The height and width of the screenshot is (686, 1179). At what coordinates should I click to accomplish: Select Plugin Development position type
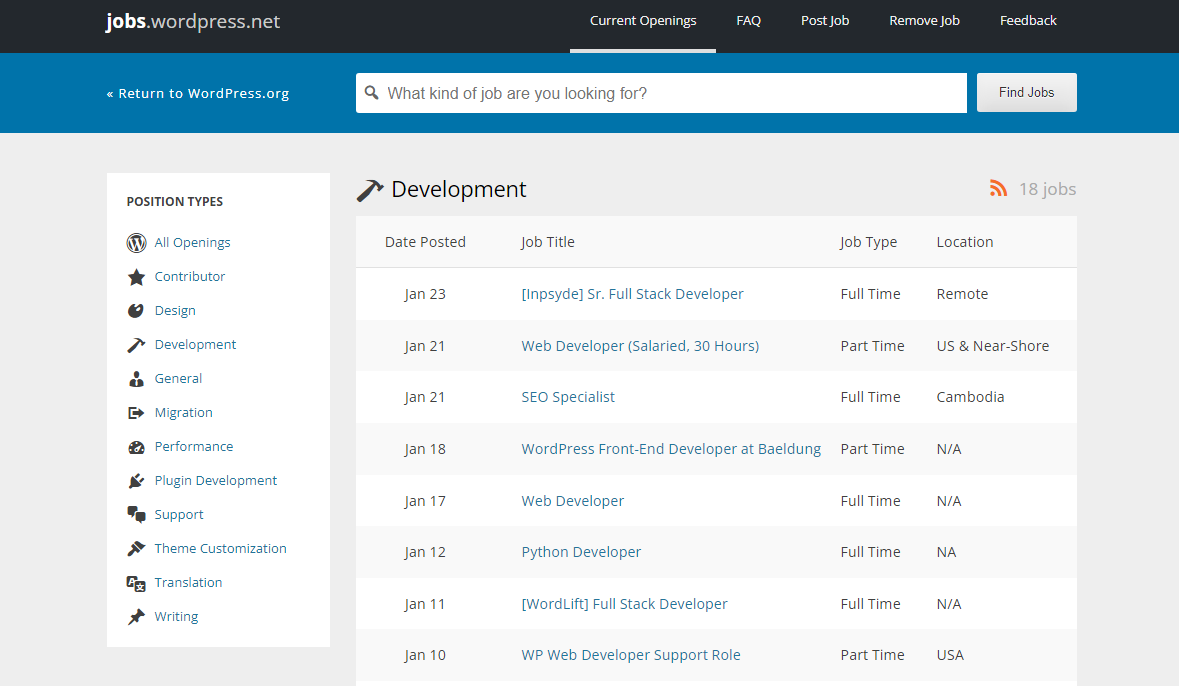click(216, 480)
